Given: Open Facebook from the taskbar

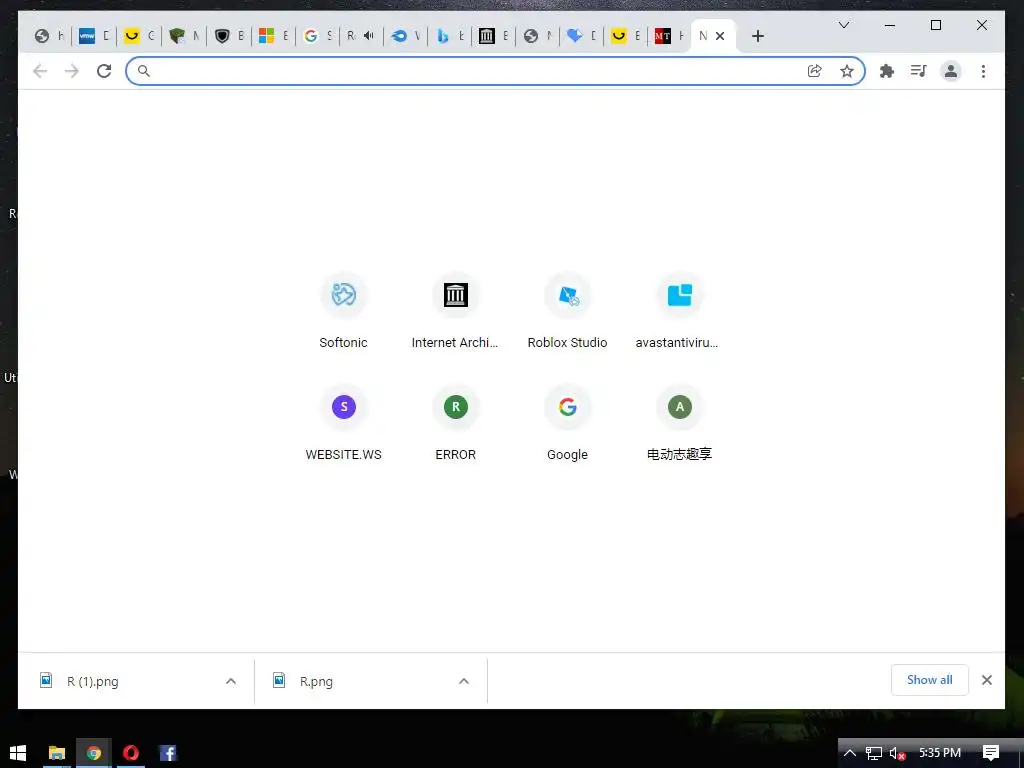Looking at the screenshot, I should (168, 753).
